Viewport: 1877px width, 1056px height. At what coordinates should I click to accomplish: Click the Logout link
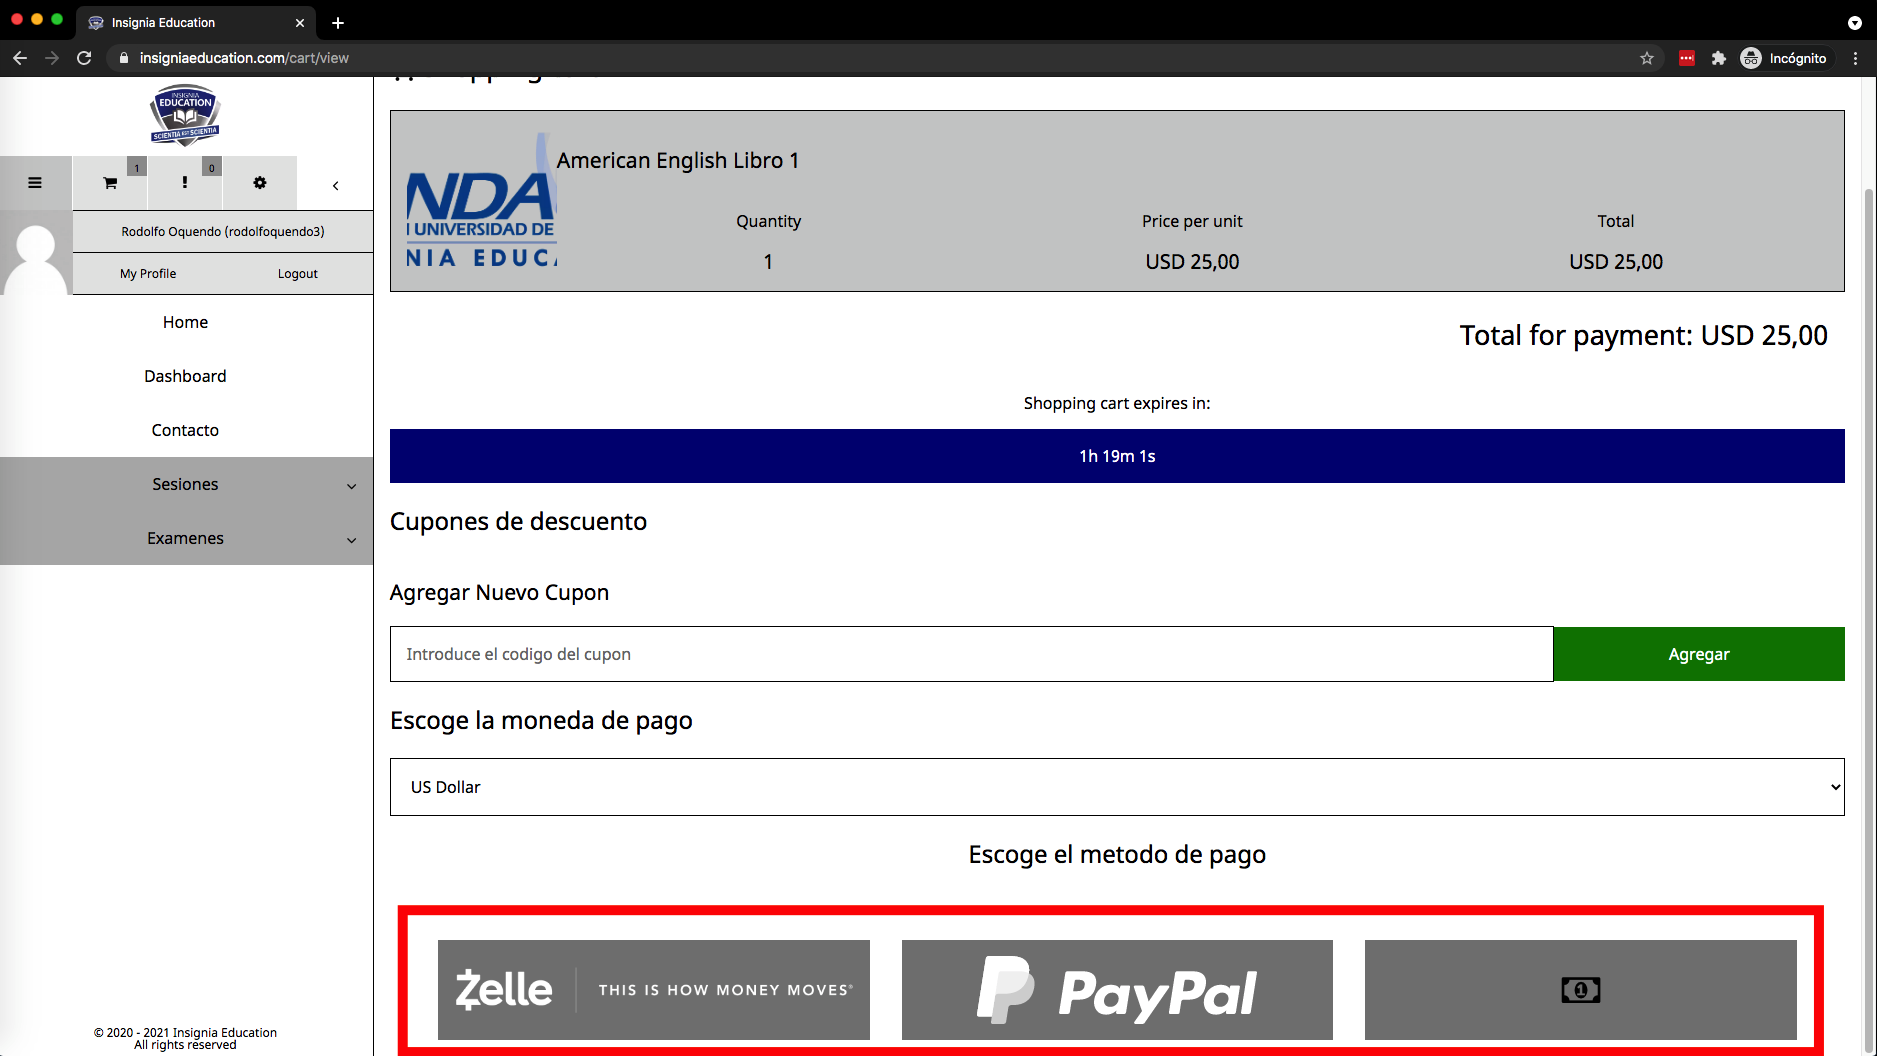pos(297,274)
